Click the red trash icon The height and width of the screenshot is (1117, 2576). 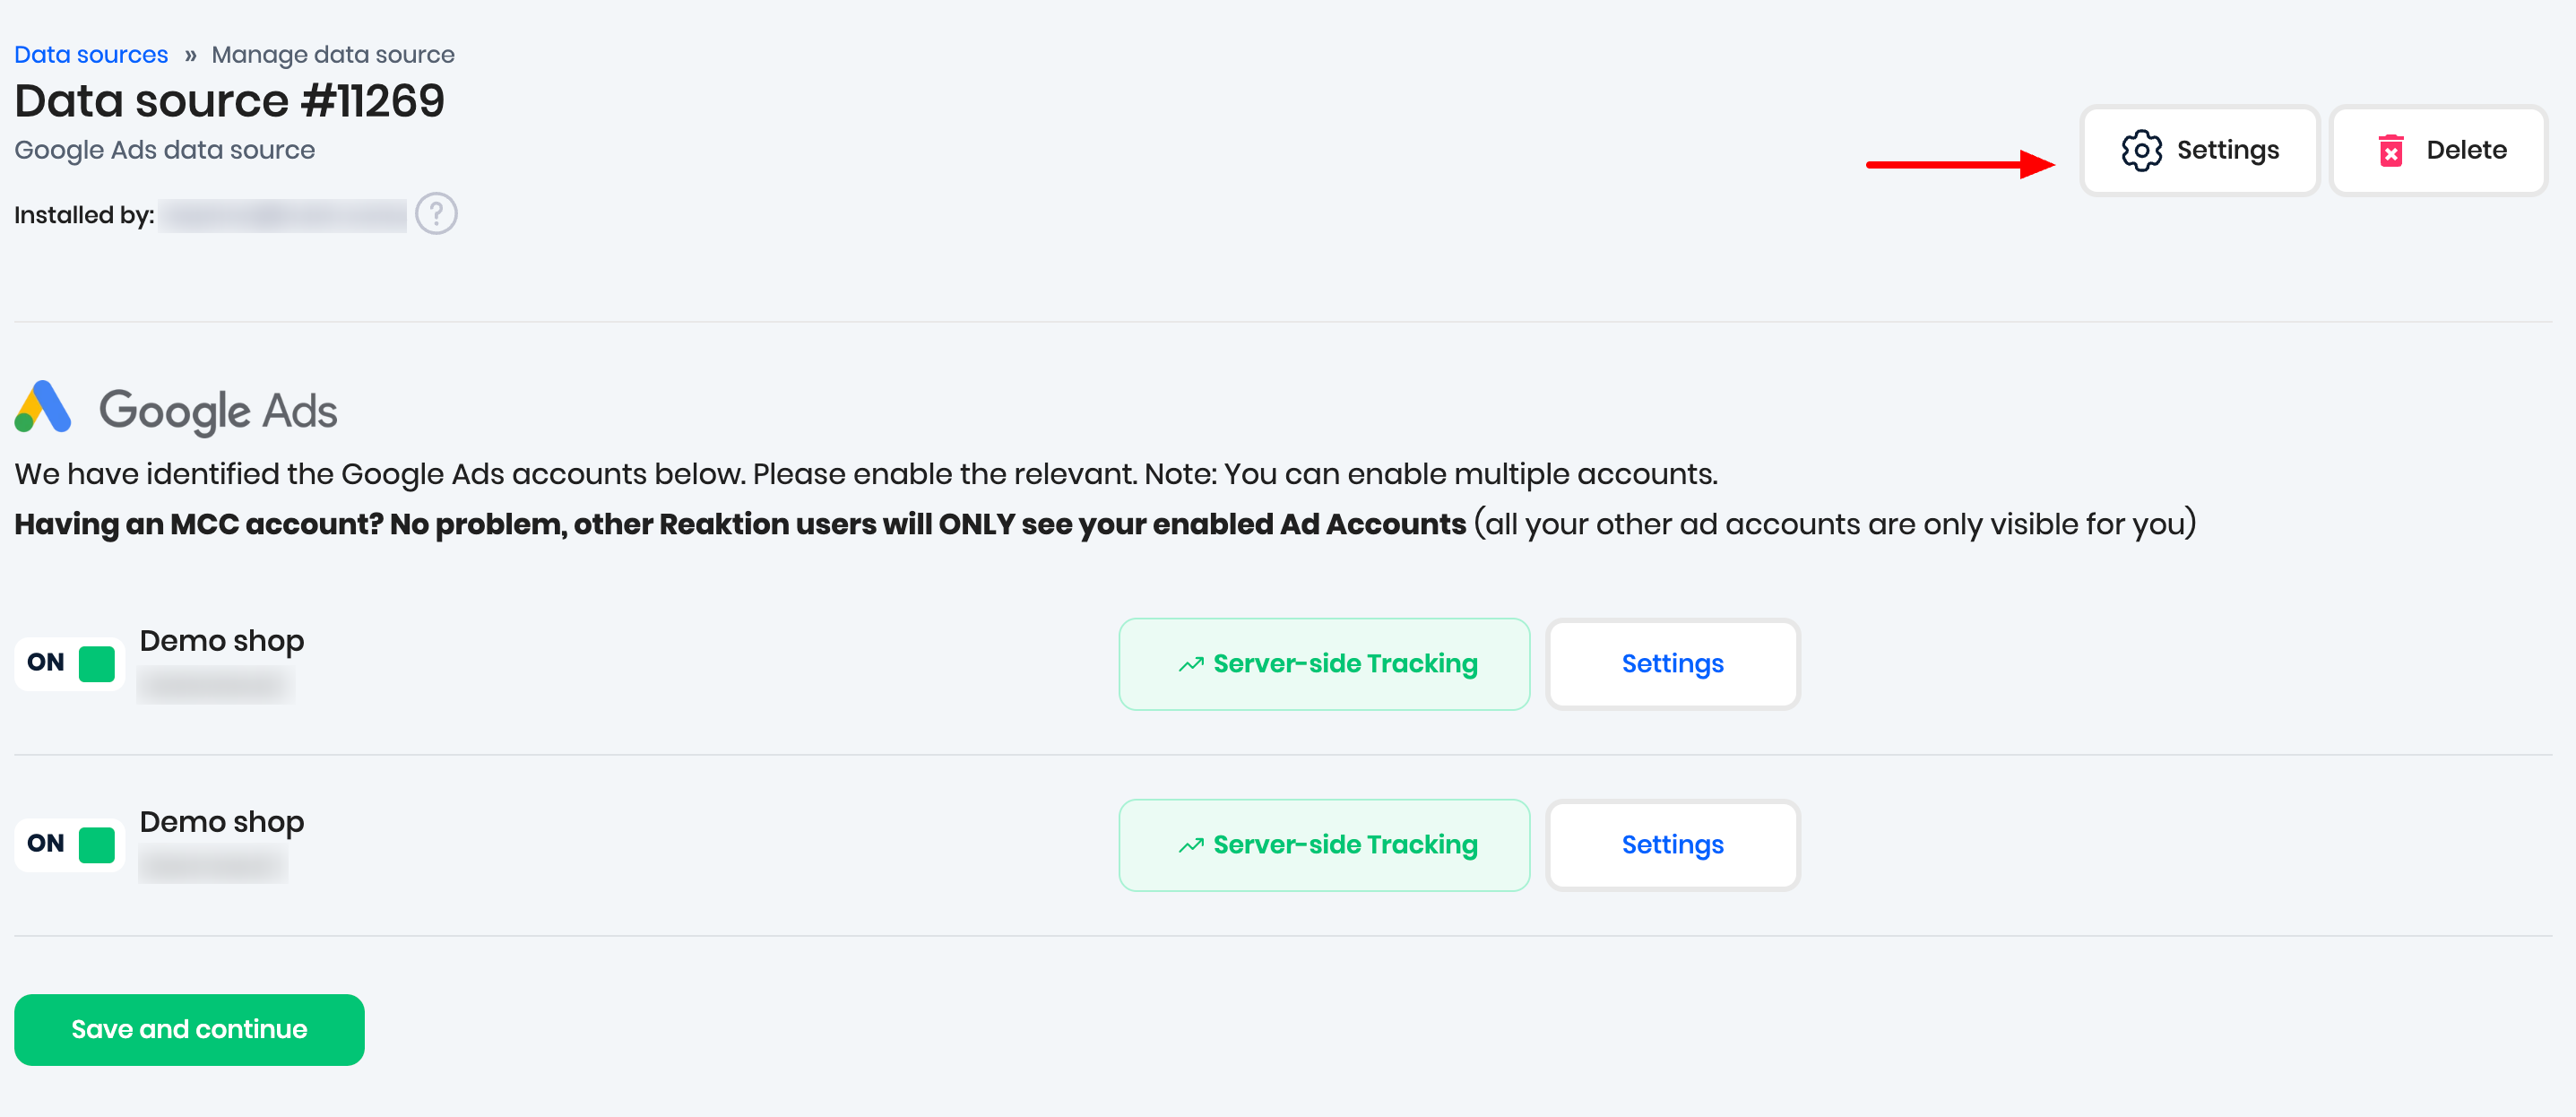[x=2390, y=151]
